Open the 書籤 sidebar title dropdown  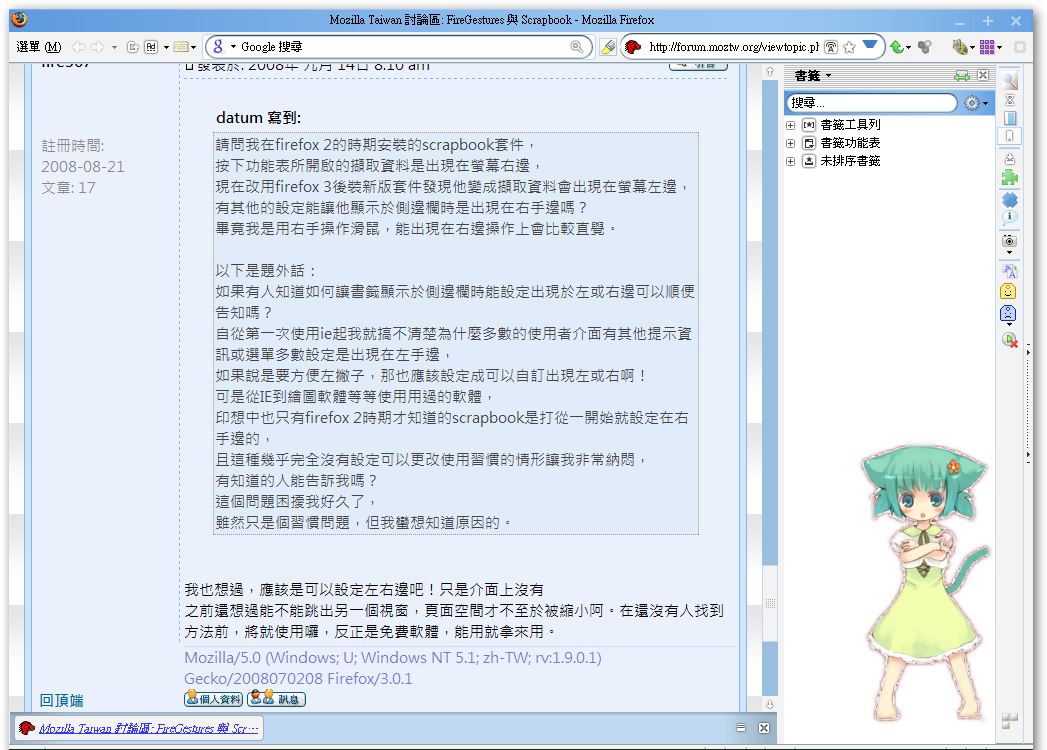(812, 76)
